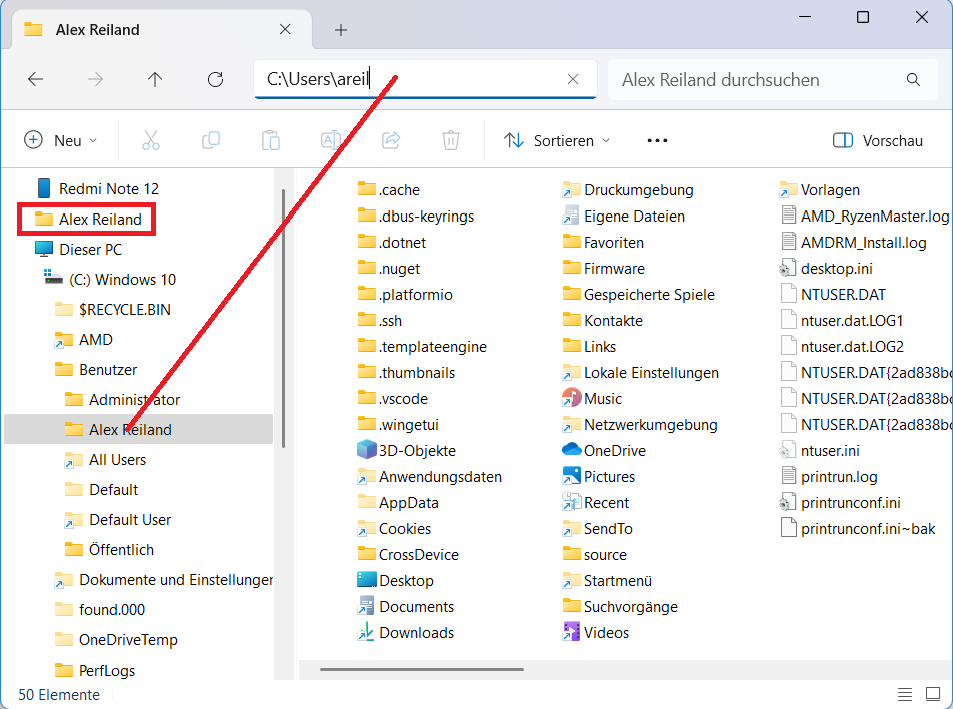
Task: Open the pinned Alex Reiland sidebar folder
Action: pos(88,219)
